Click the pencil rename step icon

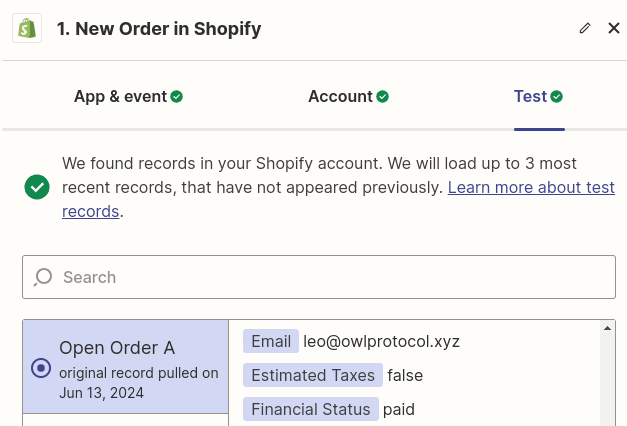click(585, 28)
